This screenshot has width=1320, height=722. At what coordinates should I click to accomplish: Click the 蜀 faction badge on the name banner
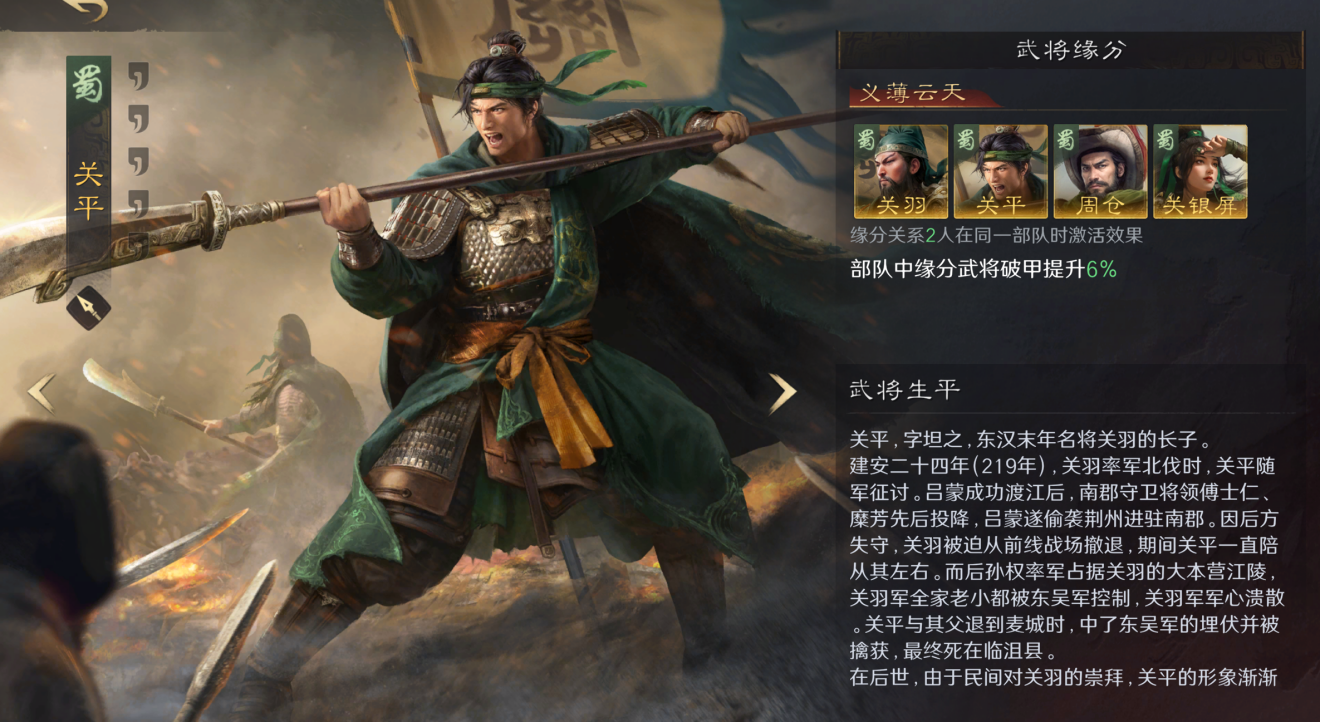(88, 85)
